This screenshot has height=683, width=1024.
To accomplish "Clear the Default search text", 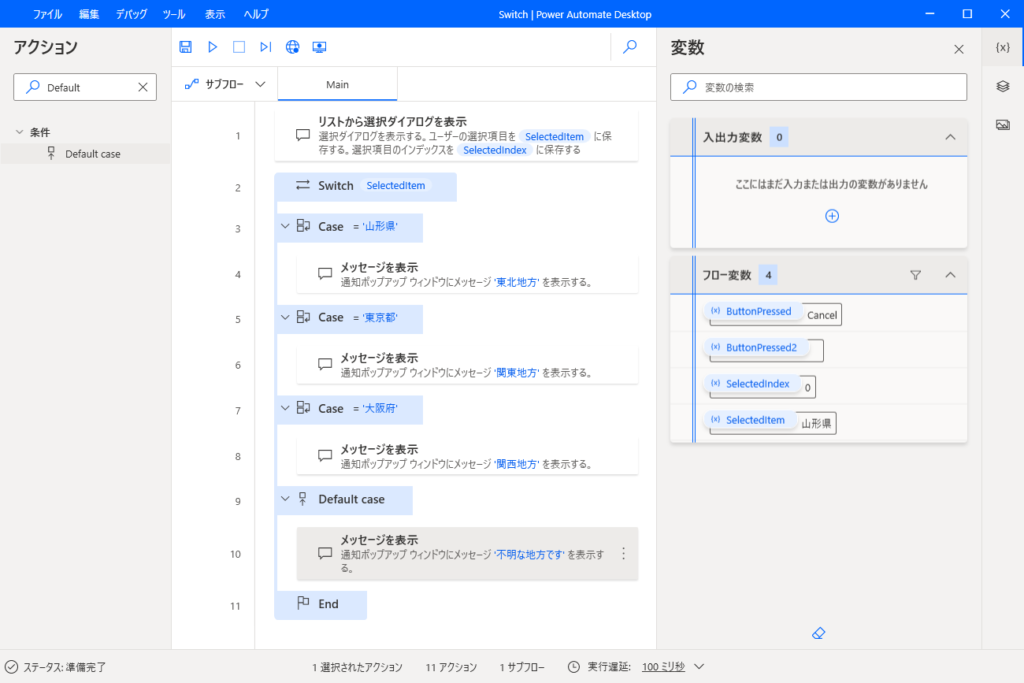I will tap(142, 87).
